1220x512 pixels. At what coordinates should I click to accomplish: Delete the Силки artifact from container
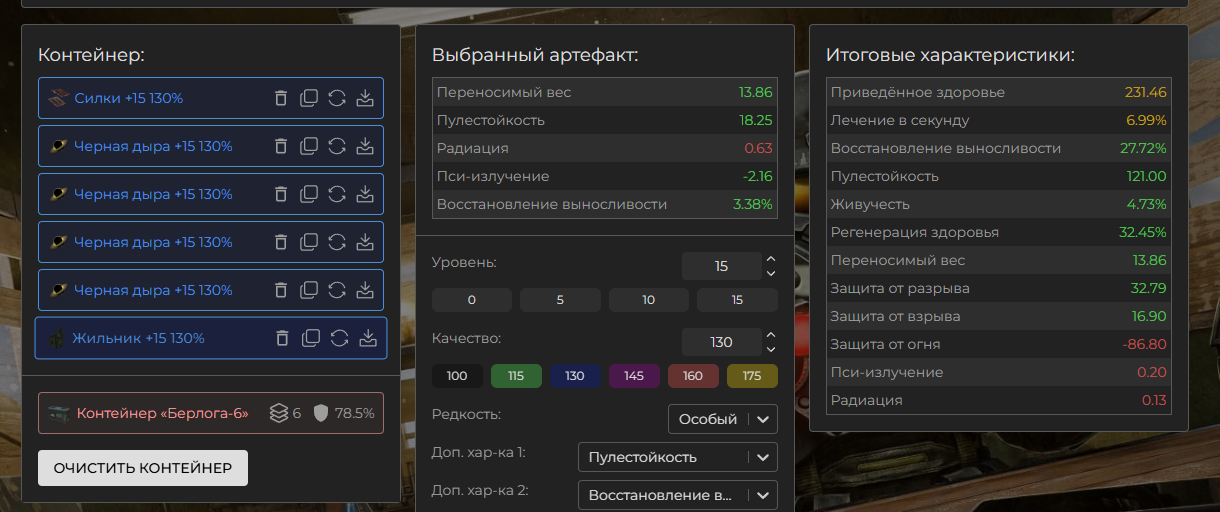point(281,98)
